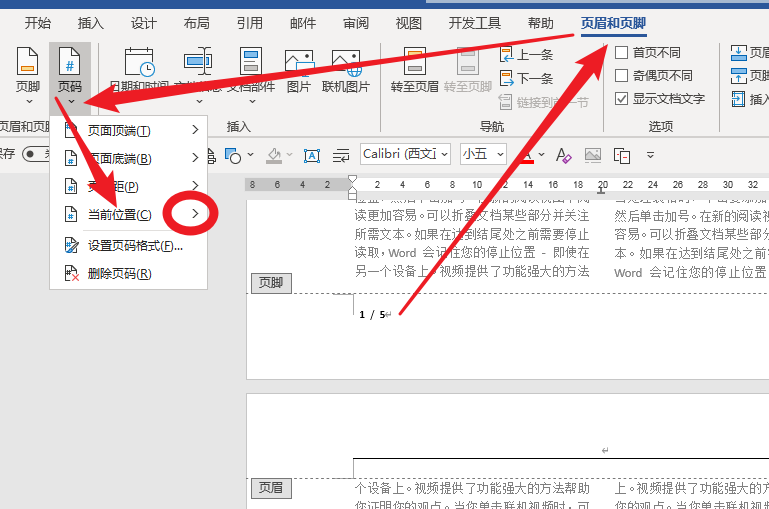Open the 帮助 tab
The height and width of the screenshot is (509, 769).
tap(540, 23)
